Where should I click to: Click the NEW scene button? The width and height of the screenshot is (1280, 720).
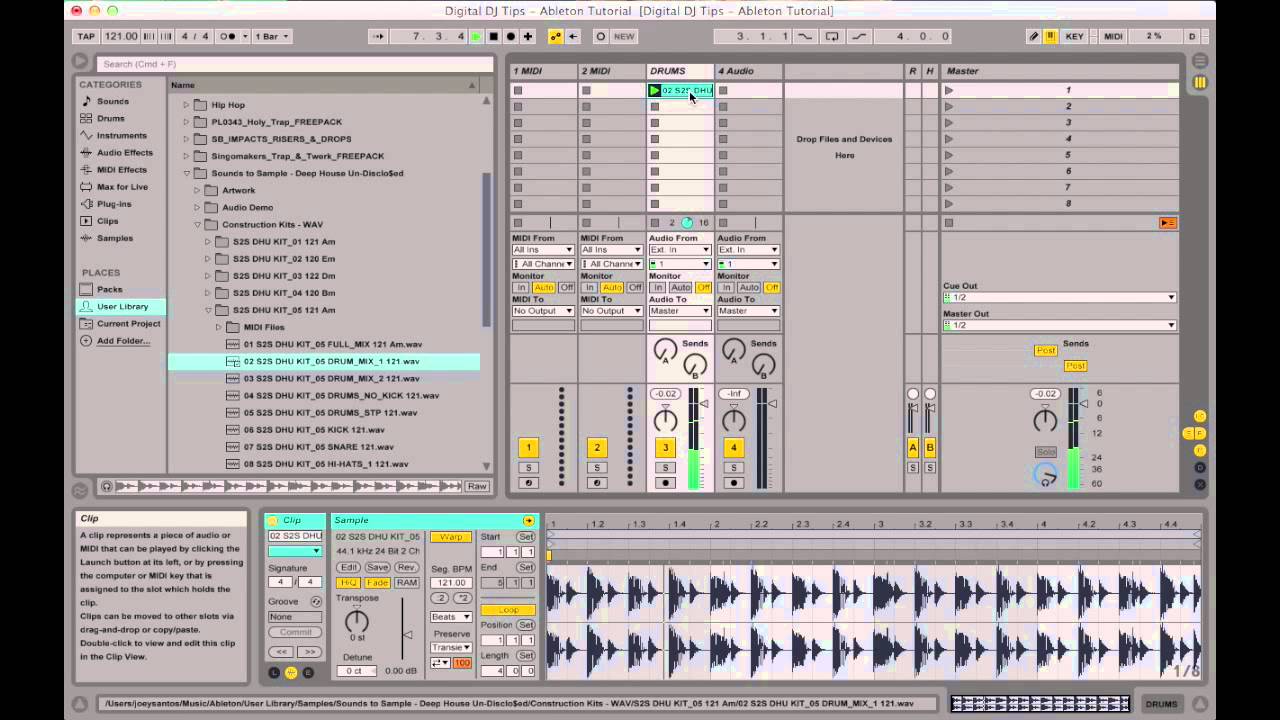click(x=624, y=36)
